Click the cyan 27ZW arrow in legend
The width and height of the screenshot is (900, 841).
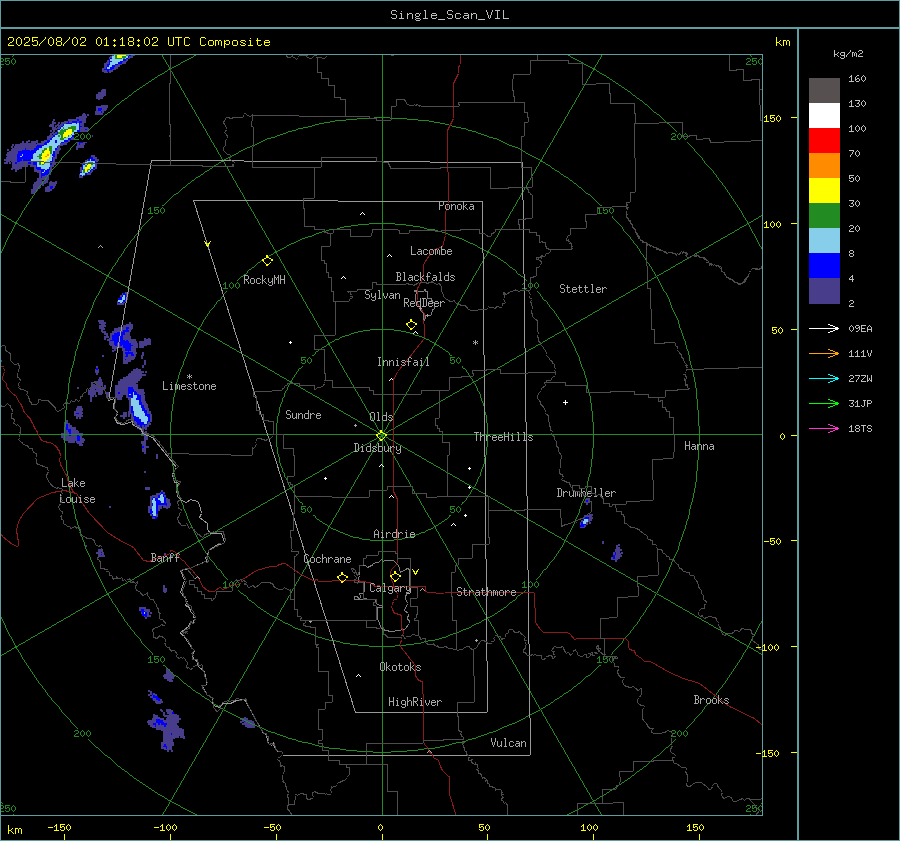[824, 379]
